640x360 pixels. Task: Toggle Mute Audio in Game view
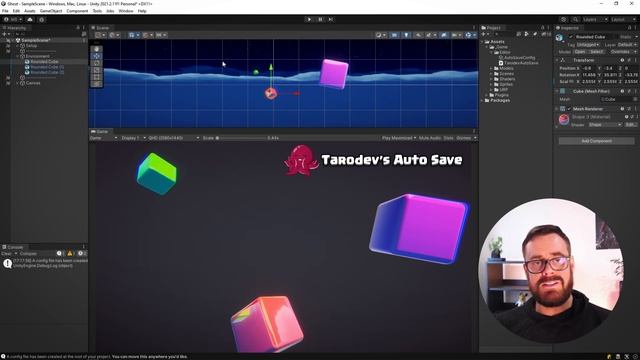(x=430, y=138)
